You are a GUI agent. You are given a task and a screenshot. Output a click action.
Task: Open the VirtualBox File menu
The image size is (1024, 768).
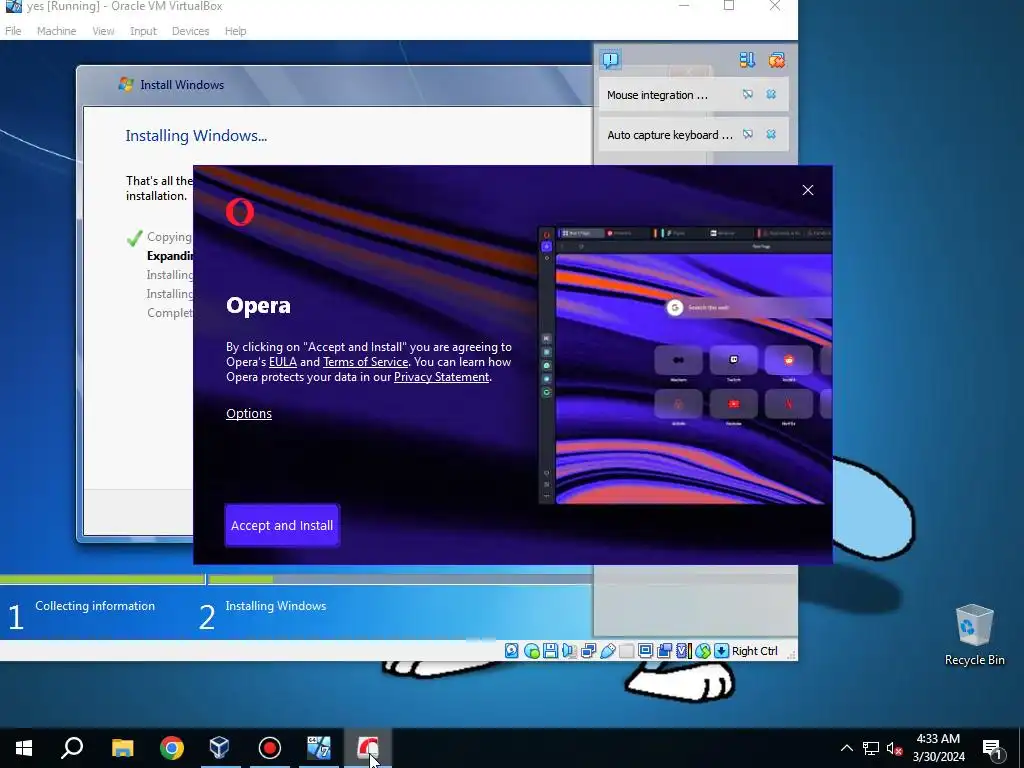(x=13, y=31)
